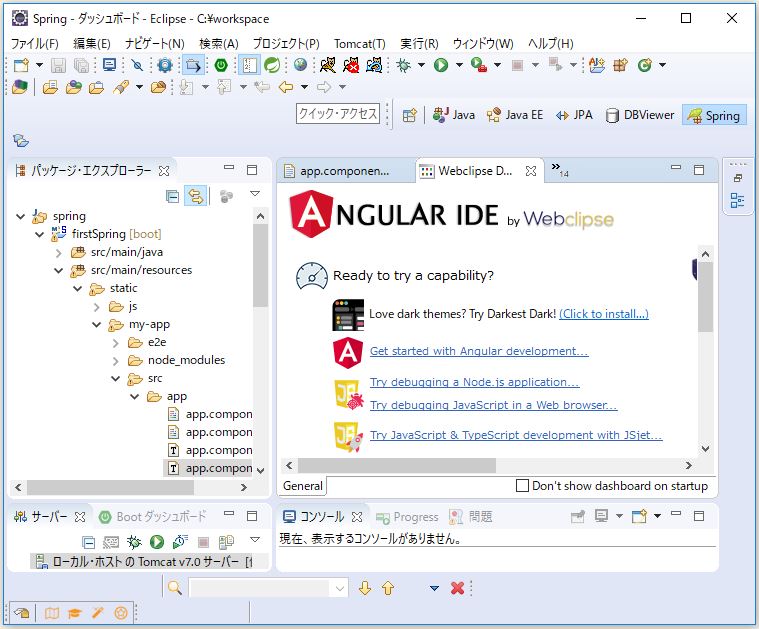This screenshot has height=629, width=759.
Task: Click the クイック・アクセス input field
Action: tap(338, 114)
